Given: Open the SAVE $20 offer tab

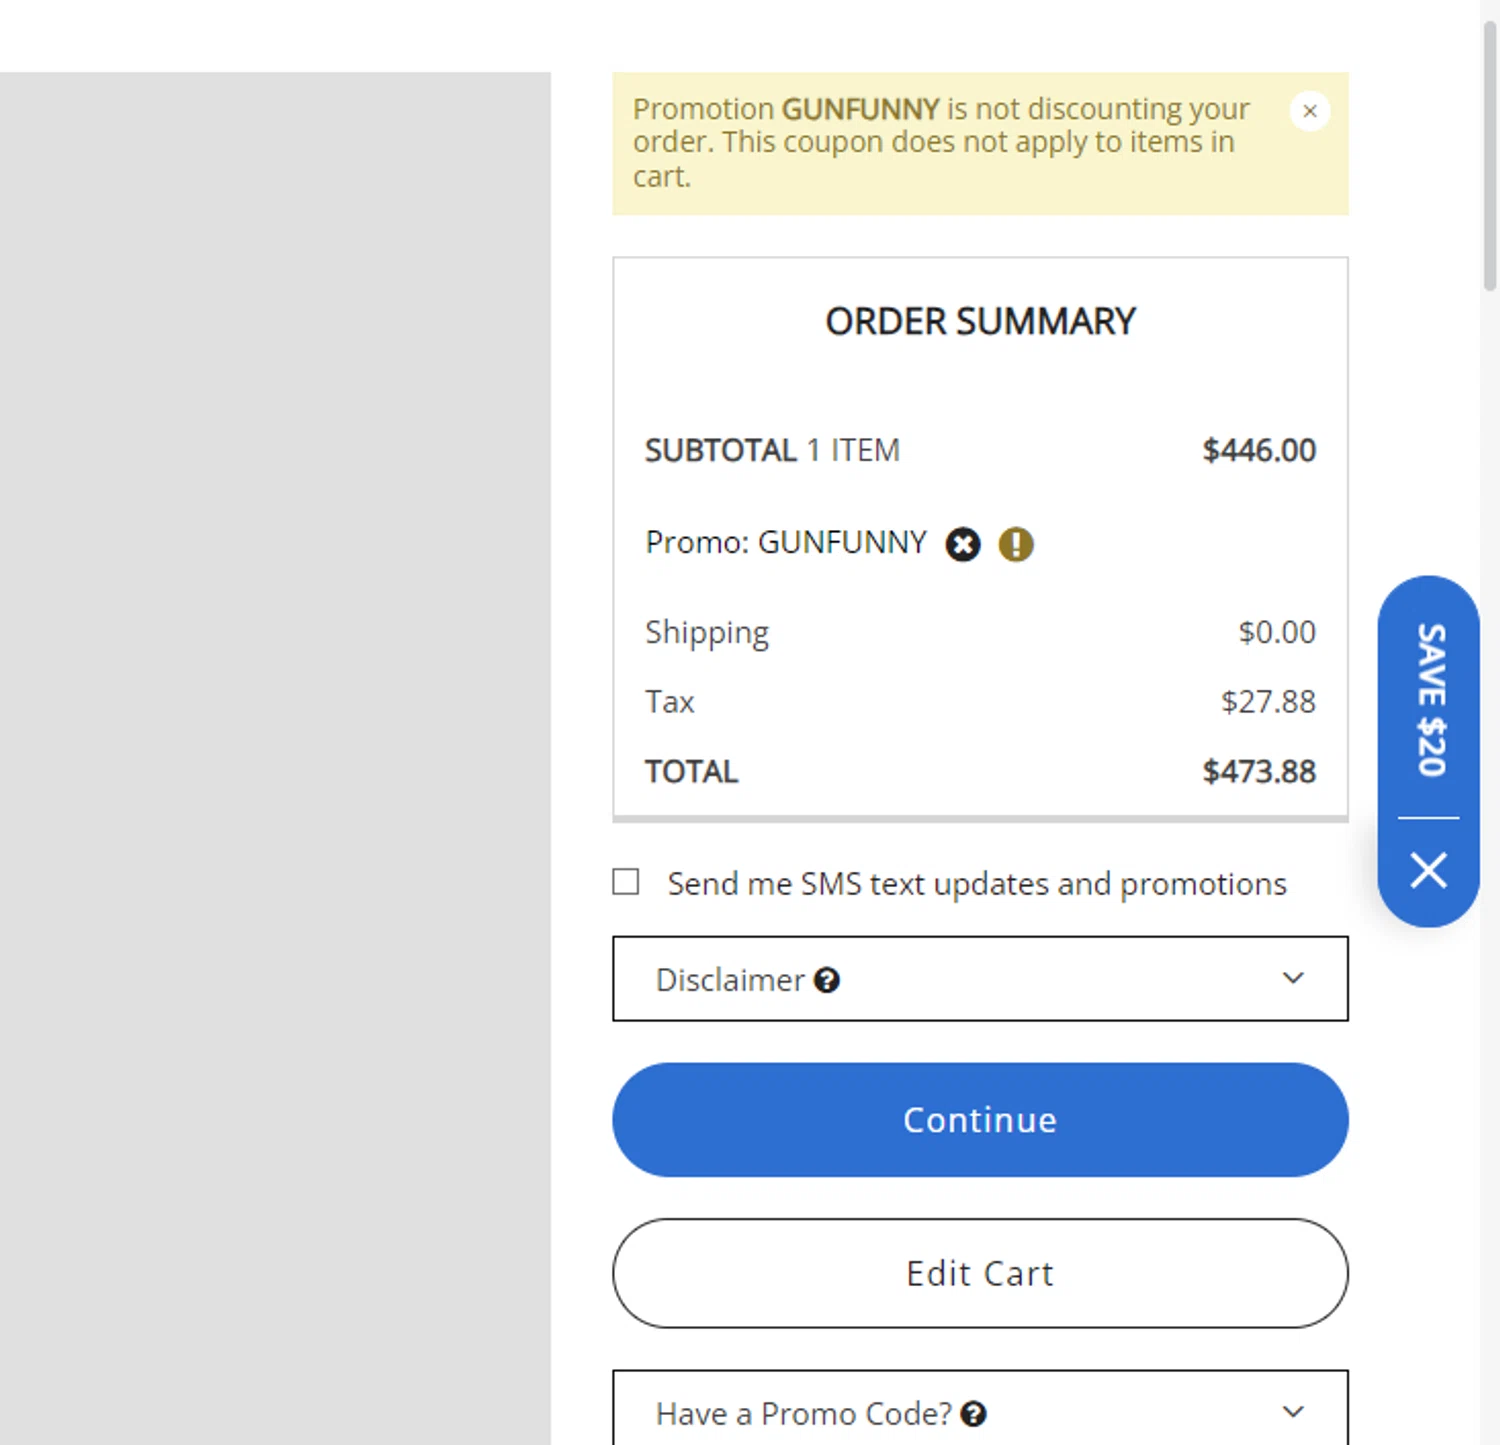Looking at the screenshot, I should pyautogui.click(x=1430, y=698).
